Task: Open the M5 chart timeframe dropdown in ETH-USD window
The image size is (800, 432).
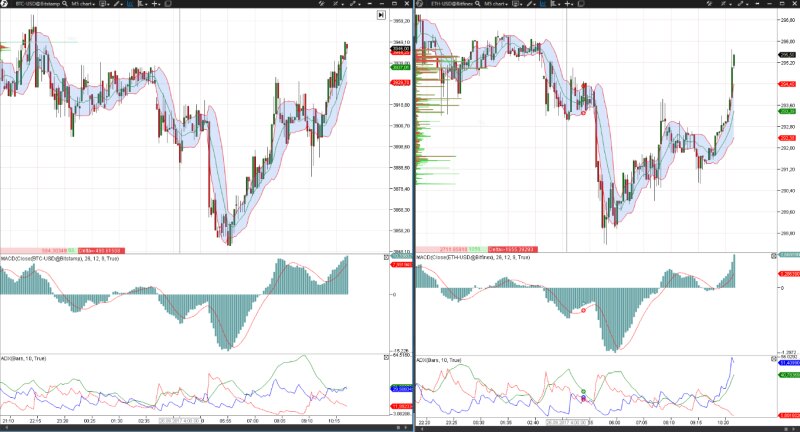Action: 496,4
